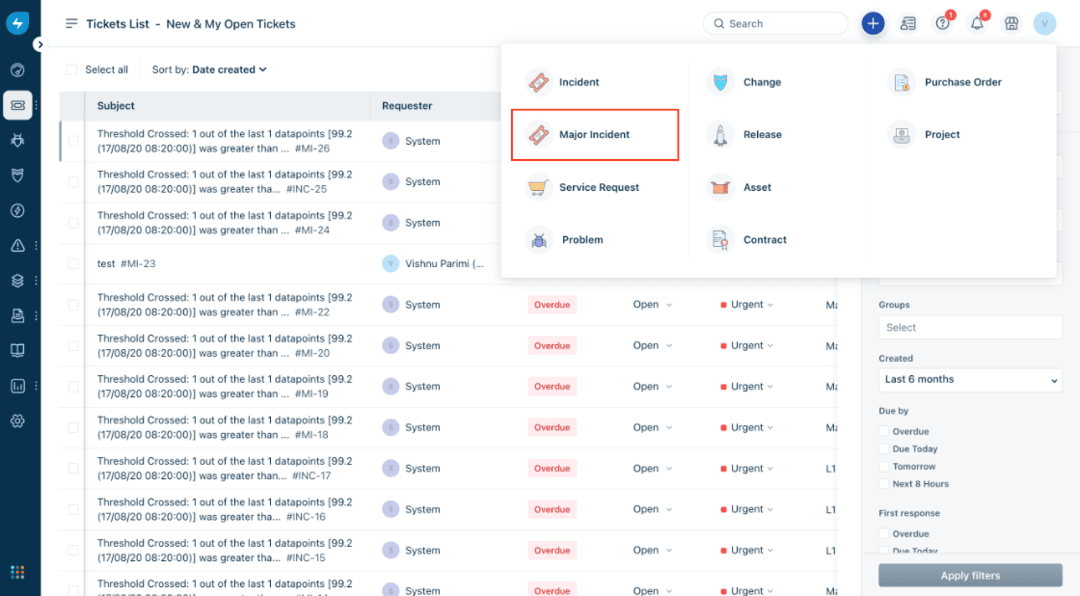Open the requester contacts icon near the search bar
Screen dimensions: 1080x596
pyautogui.click(x=908, y=22)
